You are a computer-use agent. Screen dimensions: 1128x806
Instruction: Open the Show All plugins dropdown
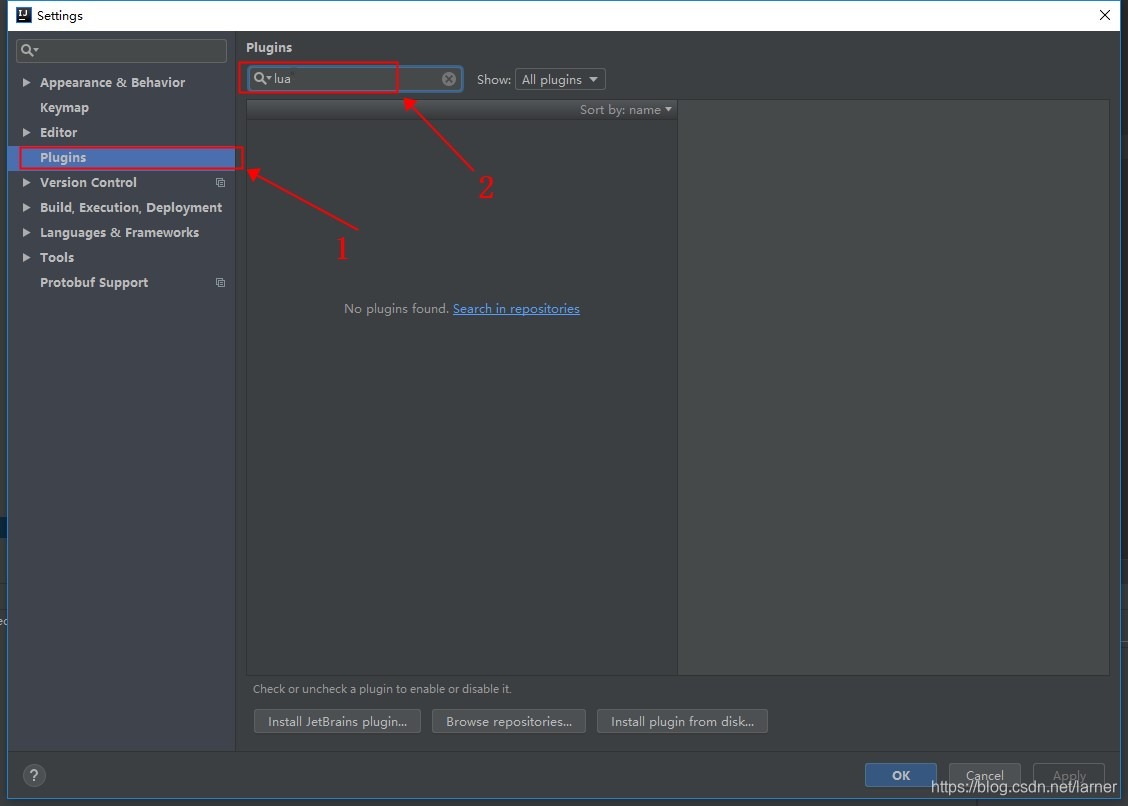(560, 79)
